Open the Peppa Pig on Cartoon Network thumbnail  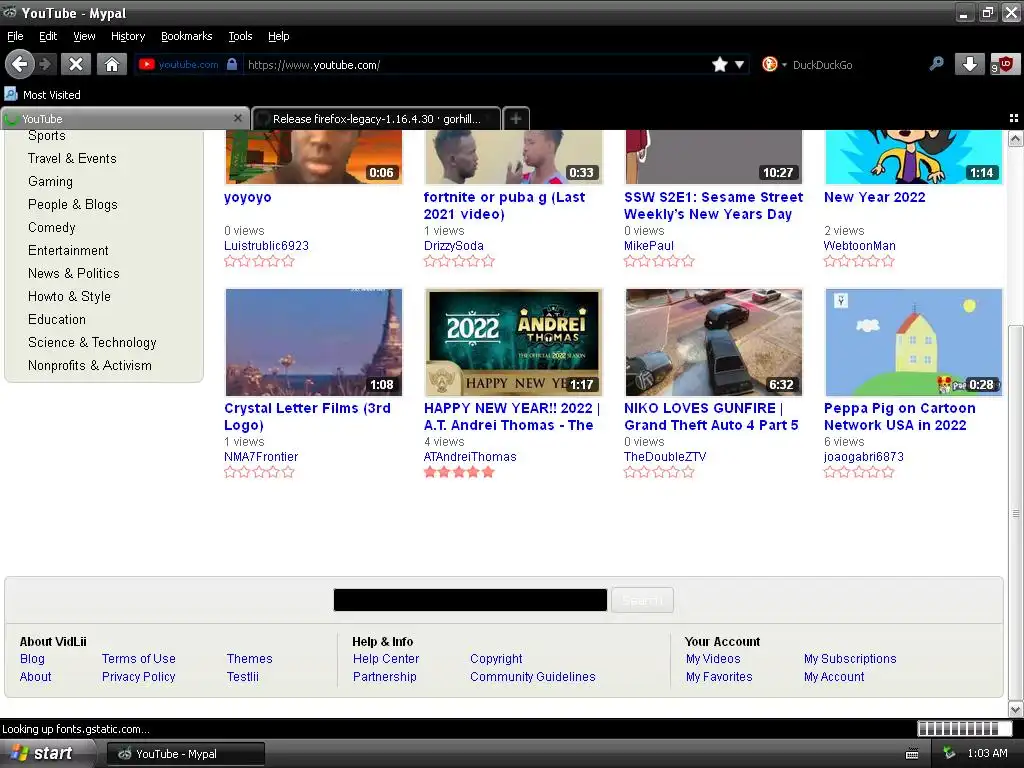(914, 342)
